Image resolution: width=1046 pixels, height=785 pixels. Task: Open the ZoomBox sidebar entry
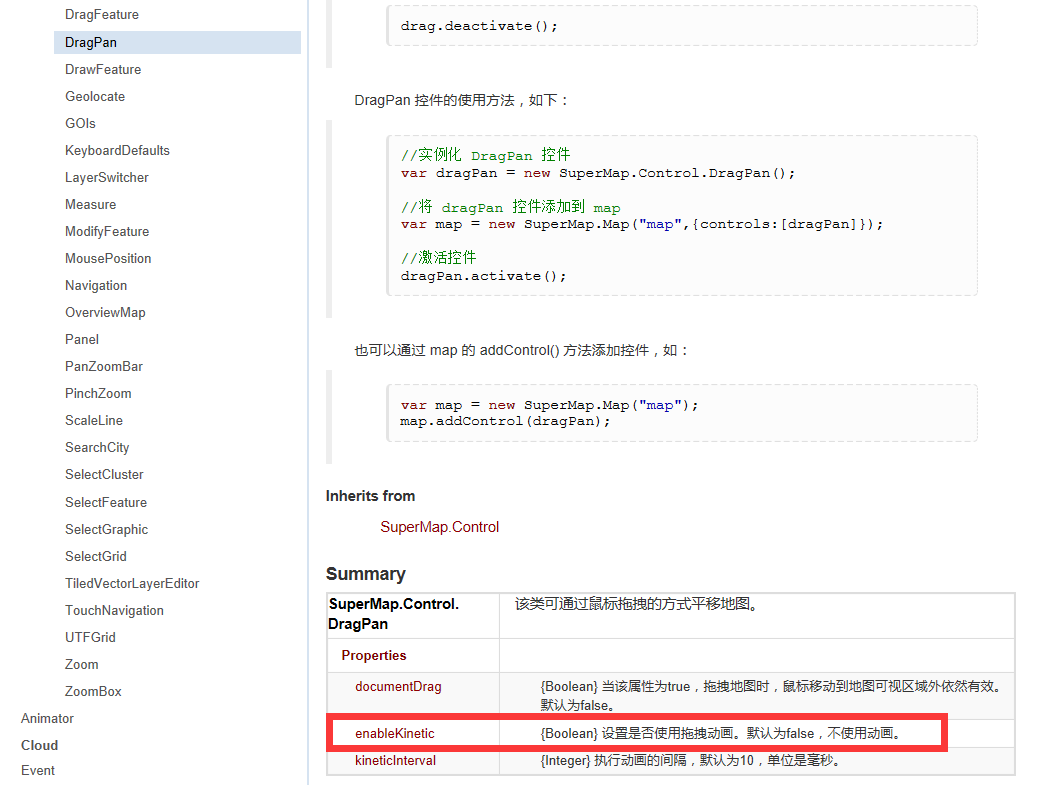pyautogui.click(x=93, y=692)
